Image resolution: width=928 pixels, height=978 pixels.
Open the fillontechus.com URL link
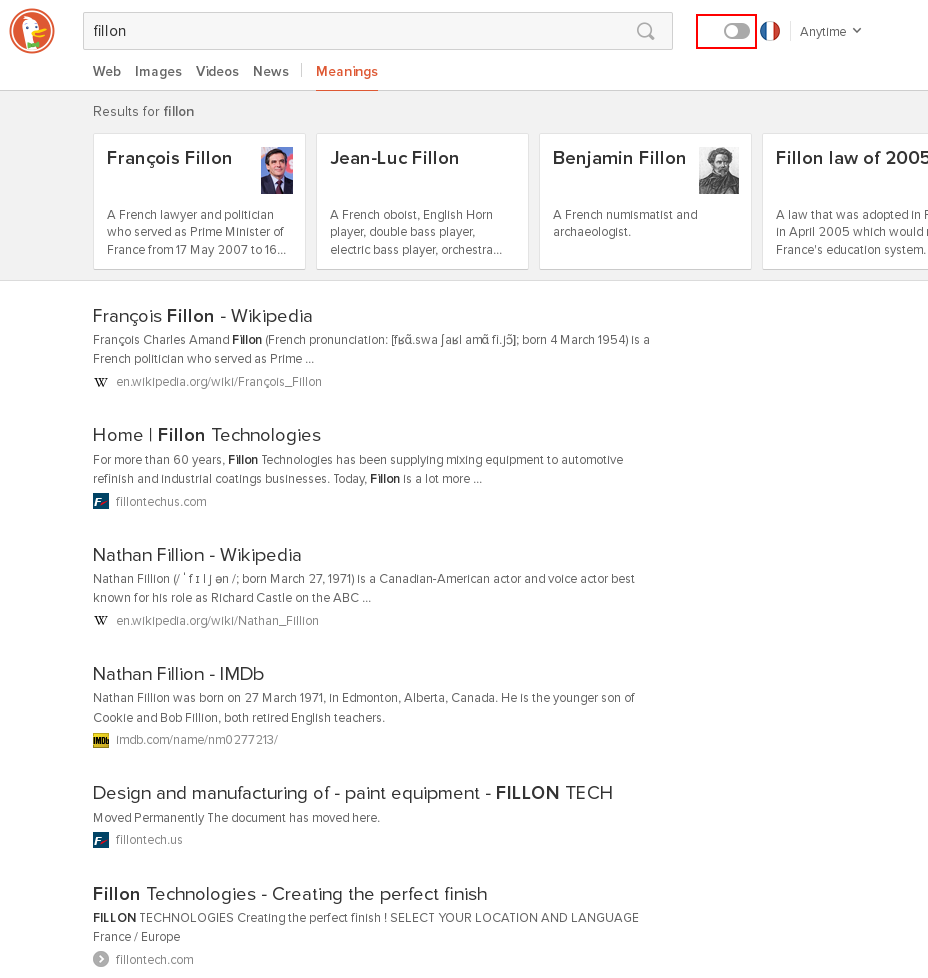(161, 501)
